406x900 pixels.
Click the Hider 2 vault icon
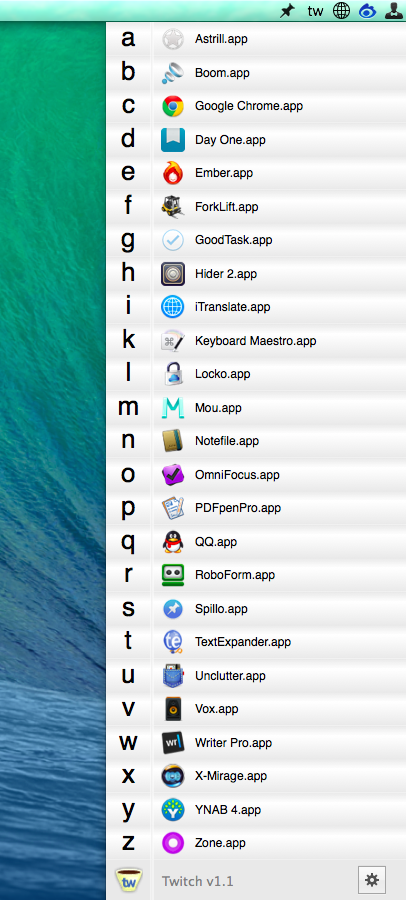pos(173,273)
